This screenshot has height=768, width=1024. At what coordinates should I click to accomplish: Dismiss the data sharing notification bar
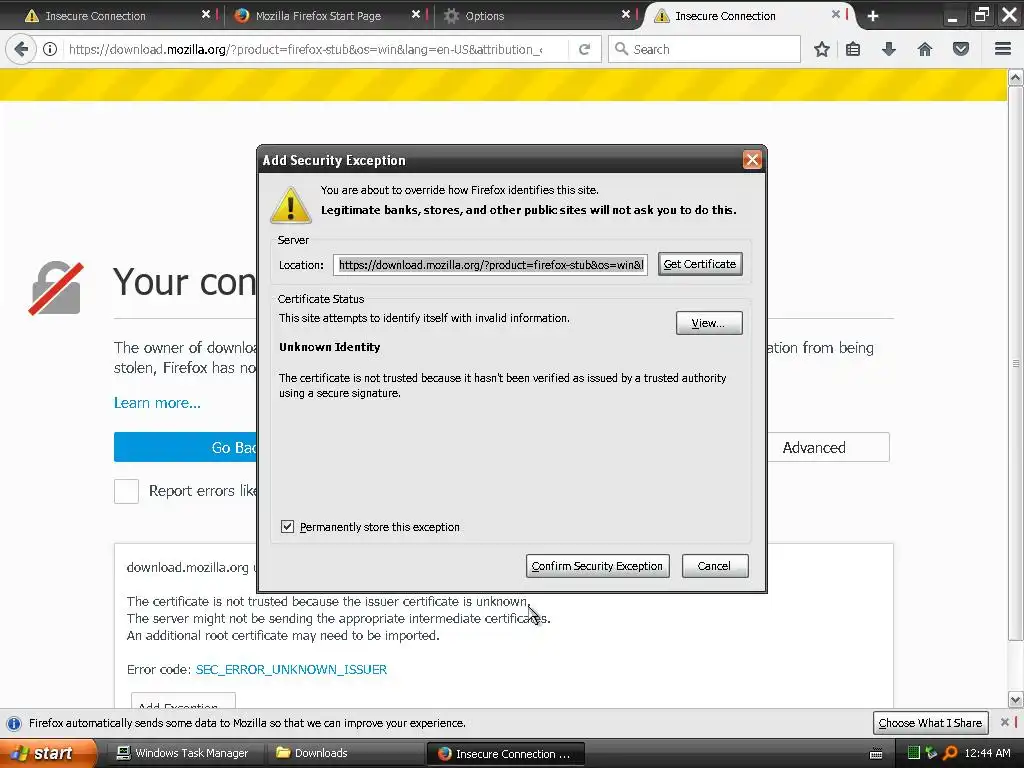coord(1005,722)
